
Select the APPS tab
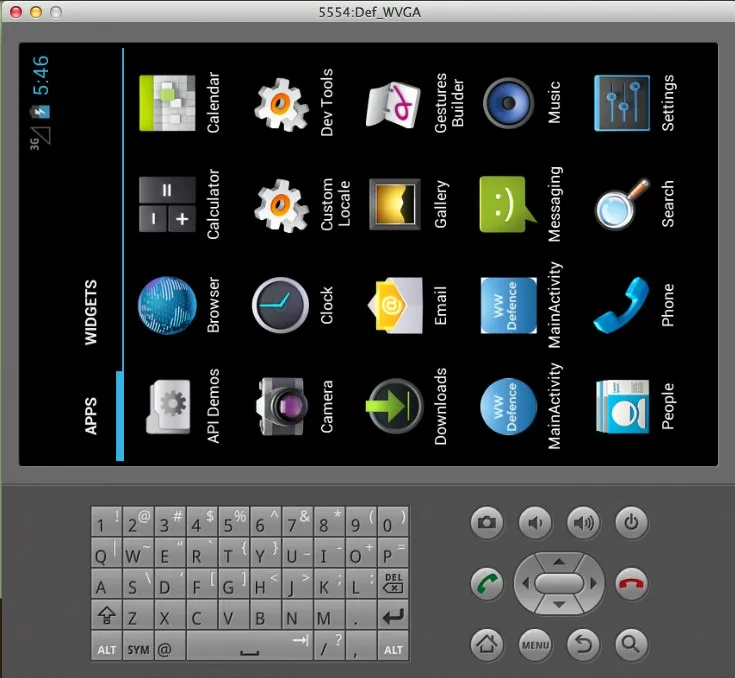[x=91, y=416]
